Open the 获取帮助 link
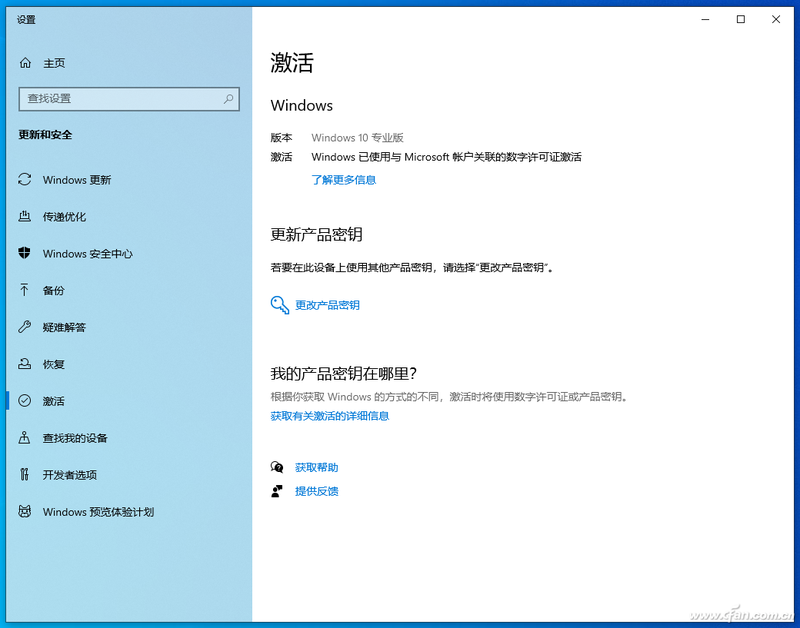Screen dimensions: 800x628 tap(317, 467)
